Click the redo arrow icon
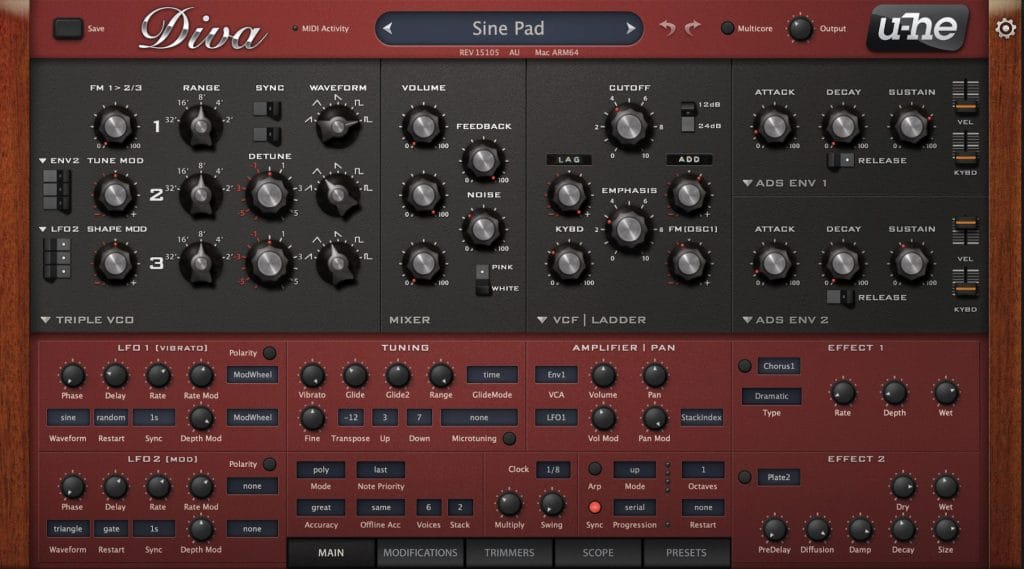The height and width of the screenshot is (569, 1024). tap(692, 28)
